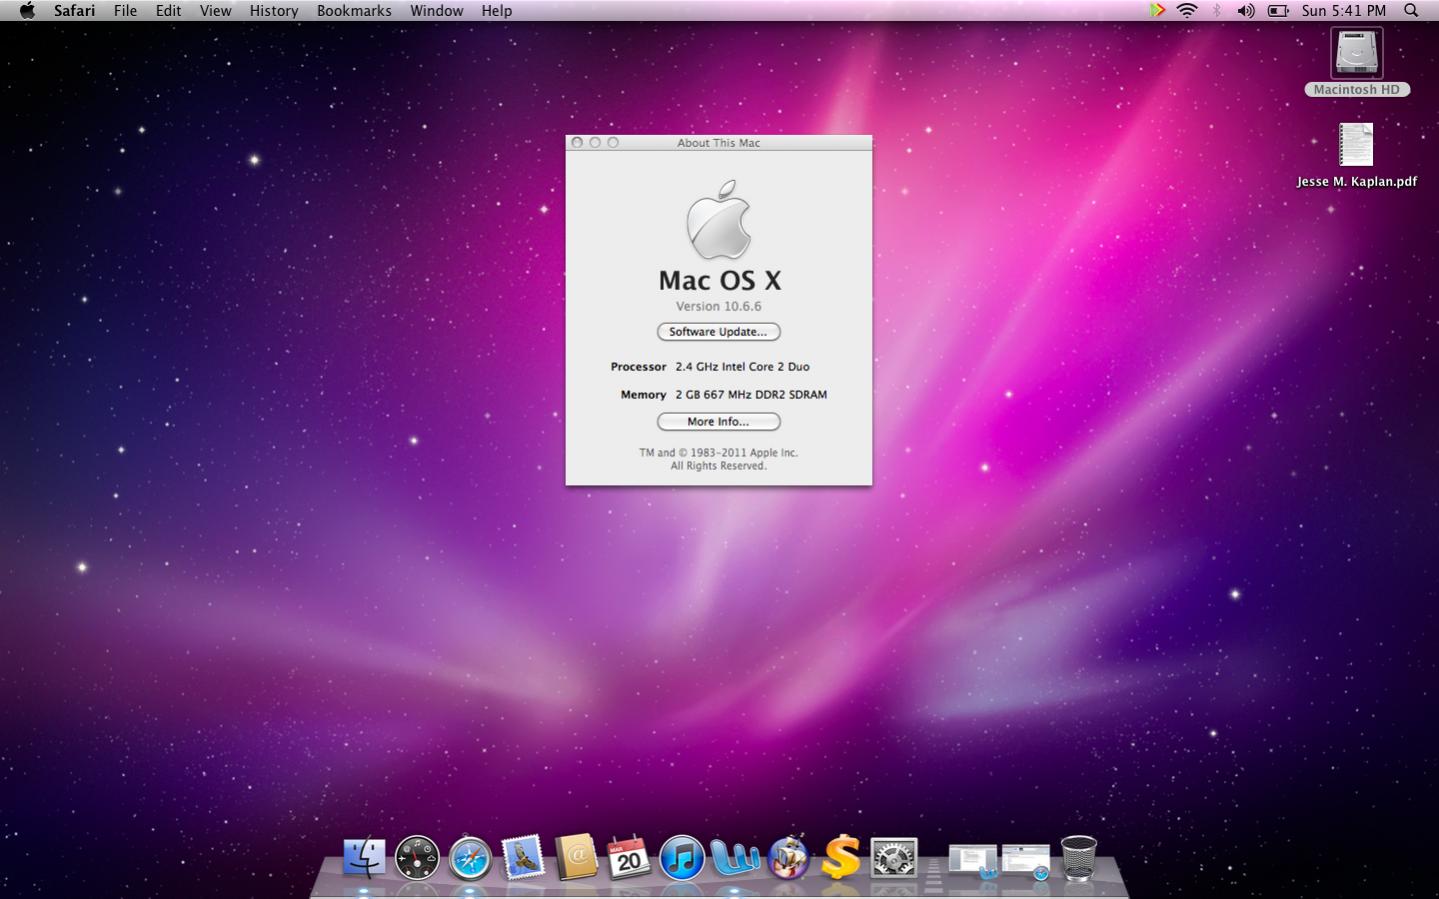This screenshot has height=899, width=1439.
Task: Open the gold dollar sign Dock app
Action: pyautogui.click(x=841, y=857)
